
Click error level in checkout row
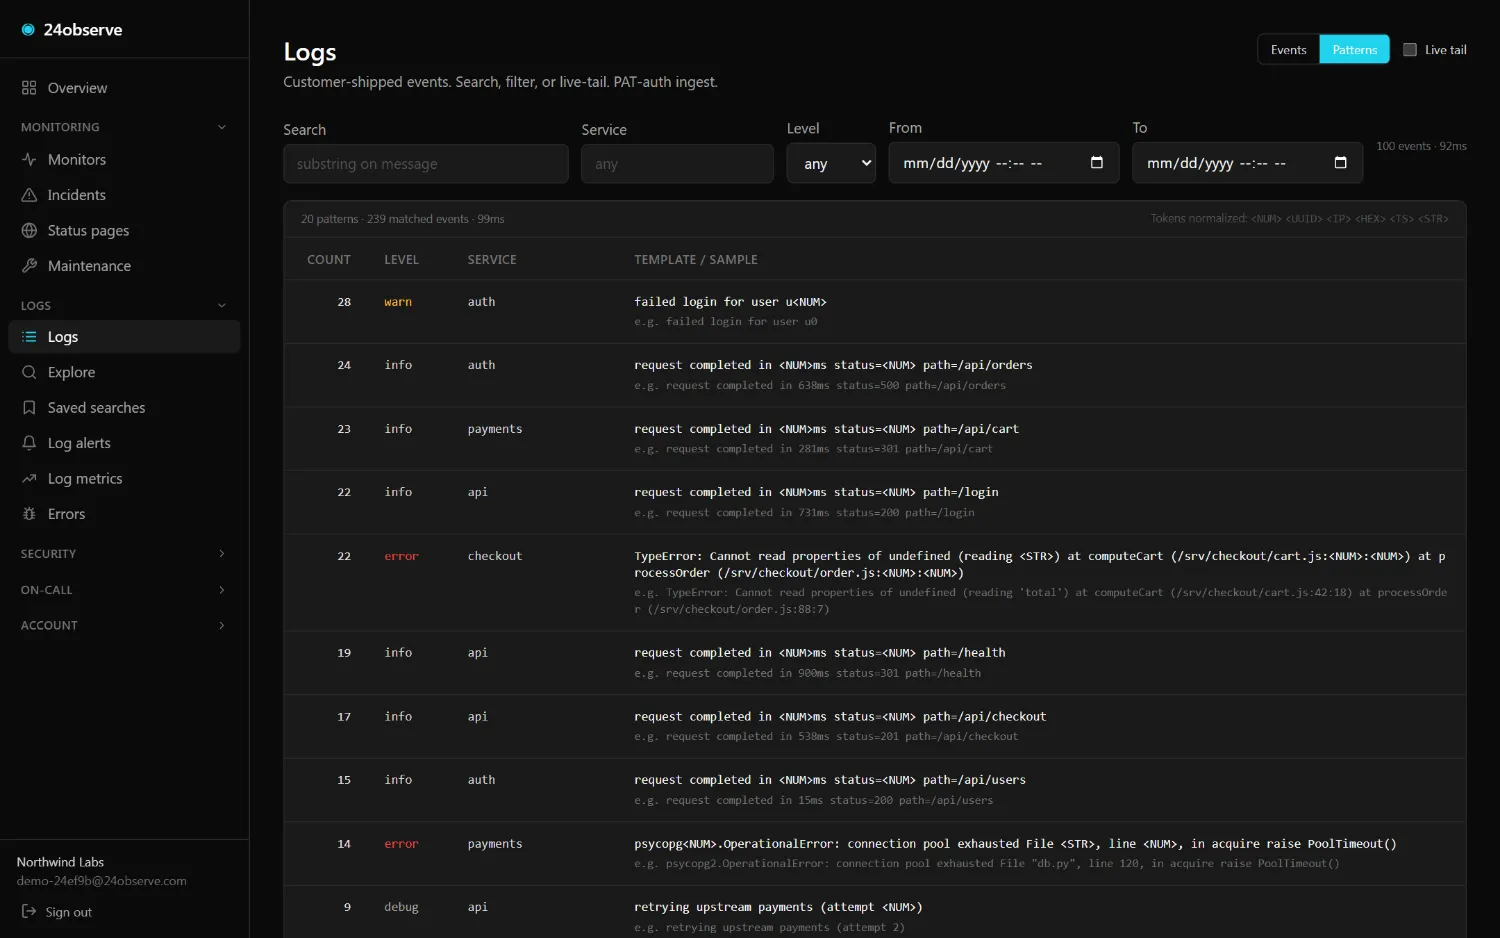(401, 556)
